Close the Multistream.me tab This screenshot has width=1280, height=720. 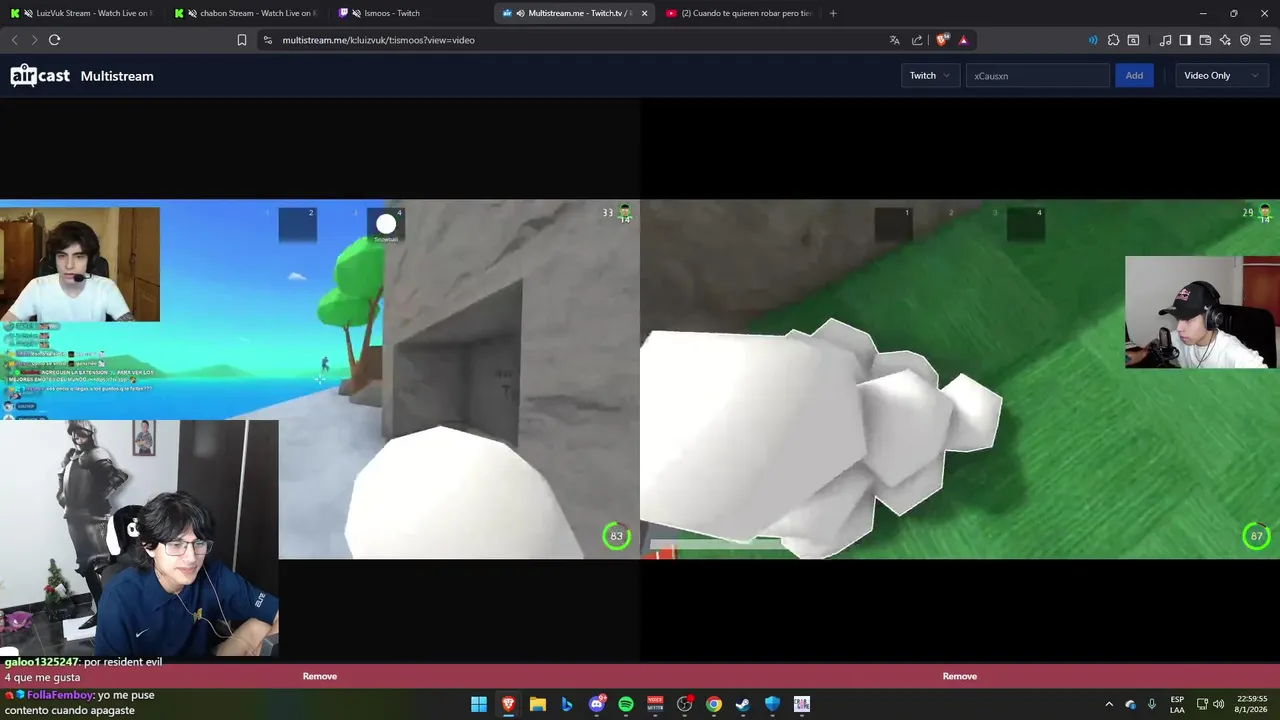click(x=644, y=13)
